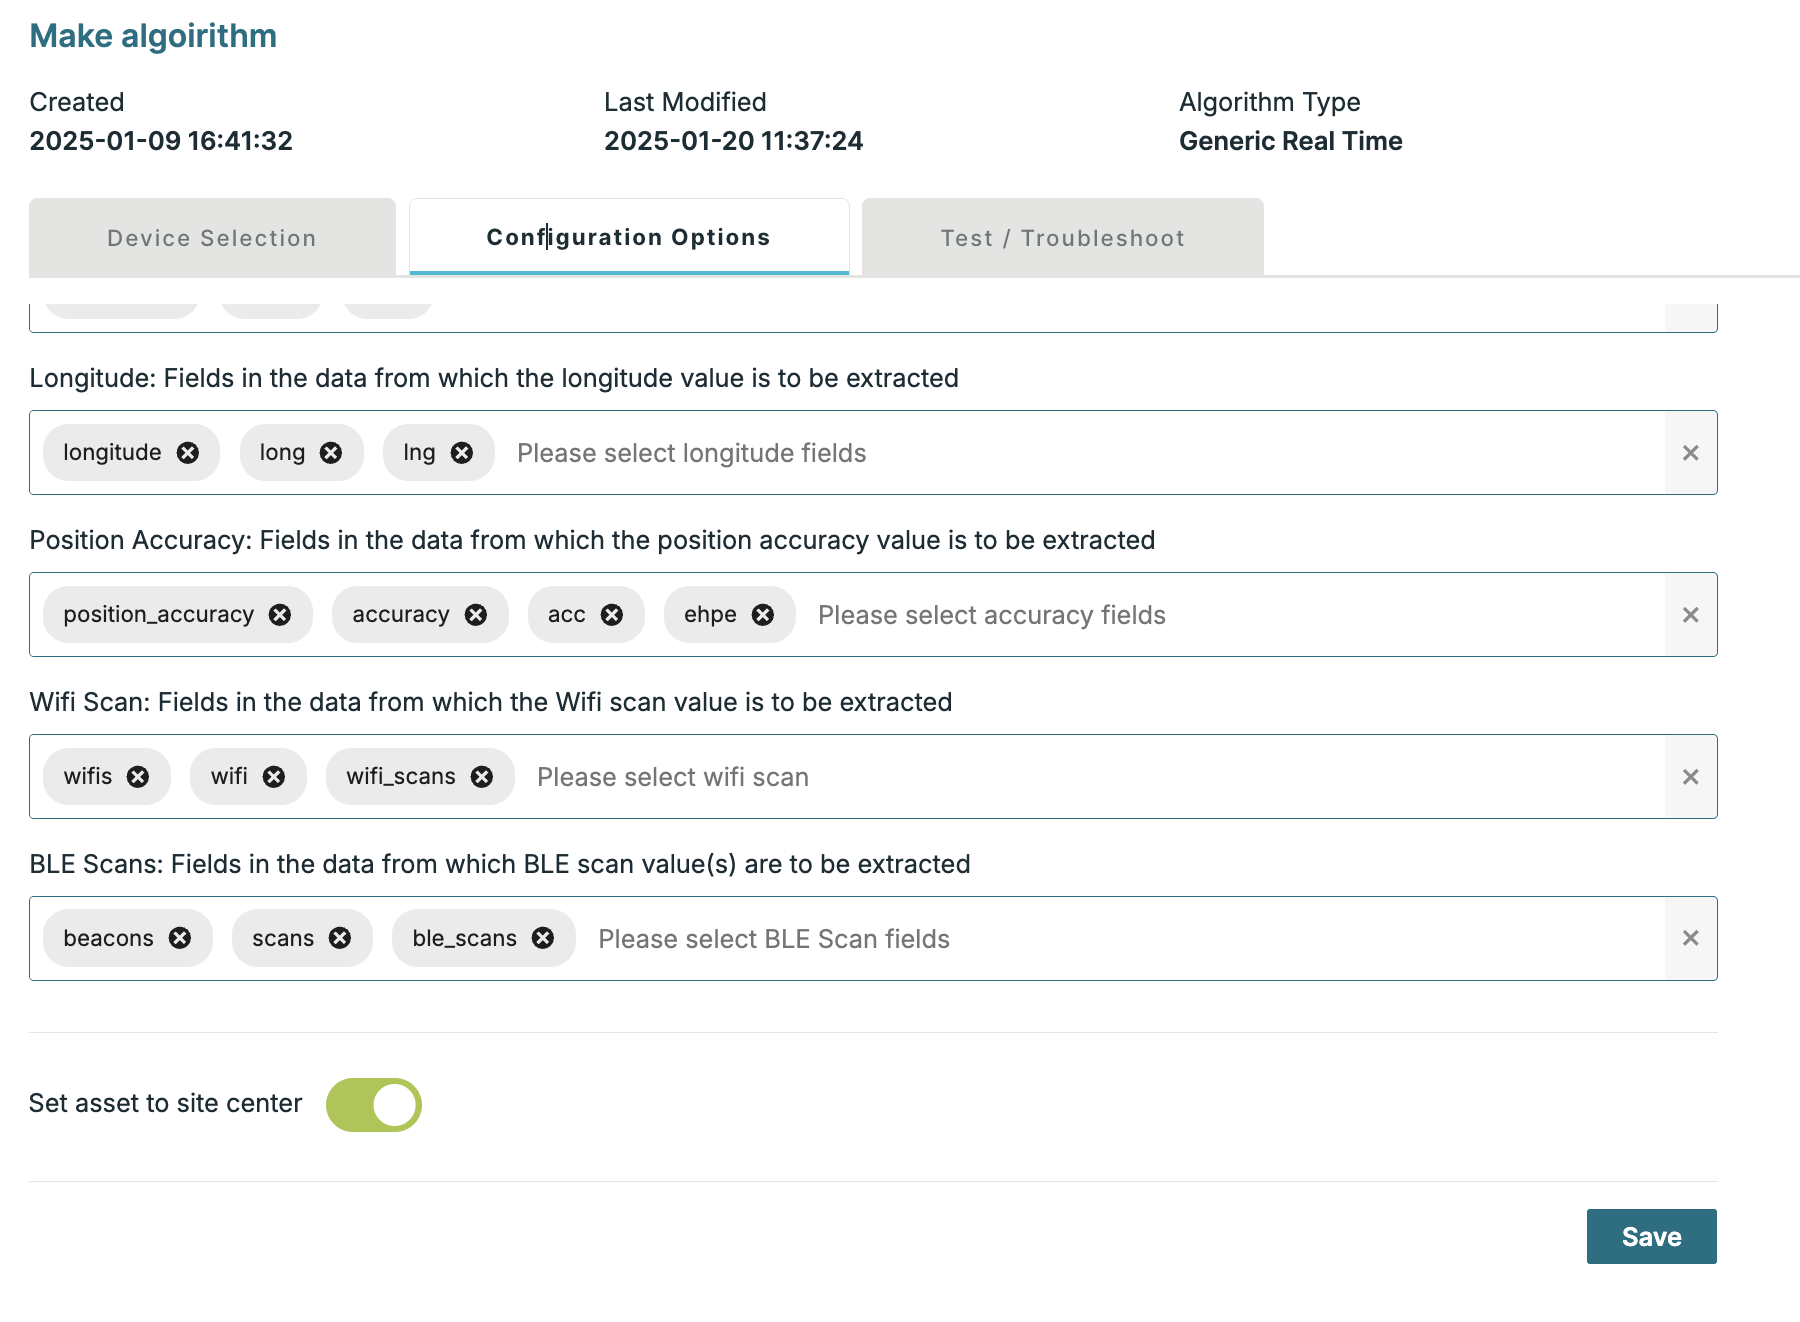Delete the 'position_accuracy' tag
The height and width of the screenshot is (1322, 1800).
280,615
